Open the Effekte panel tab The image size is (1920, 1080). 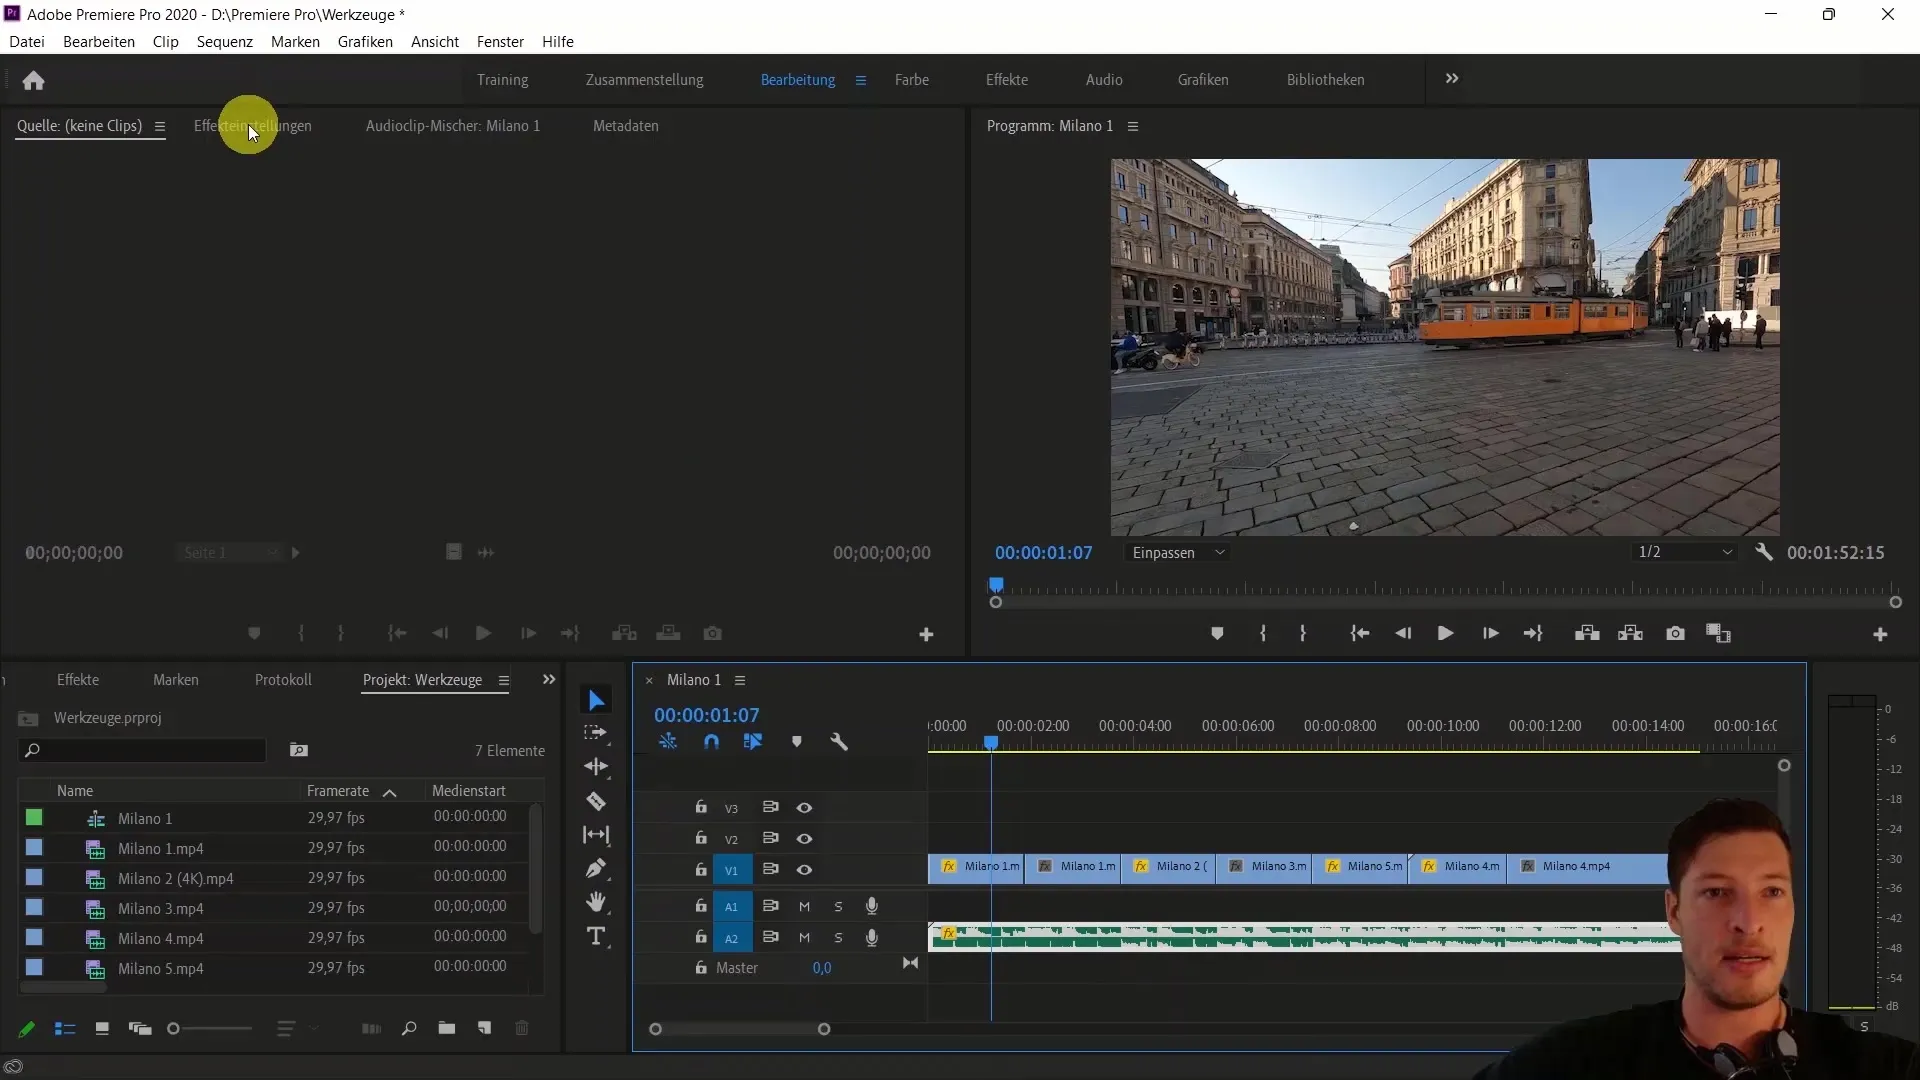point(78,680)
